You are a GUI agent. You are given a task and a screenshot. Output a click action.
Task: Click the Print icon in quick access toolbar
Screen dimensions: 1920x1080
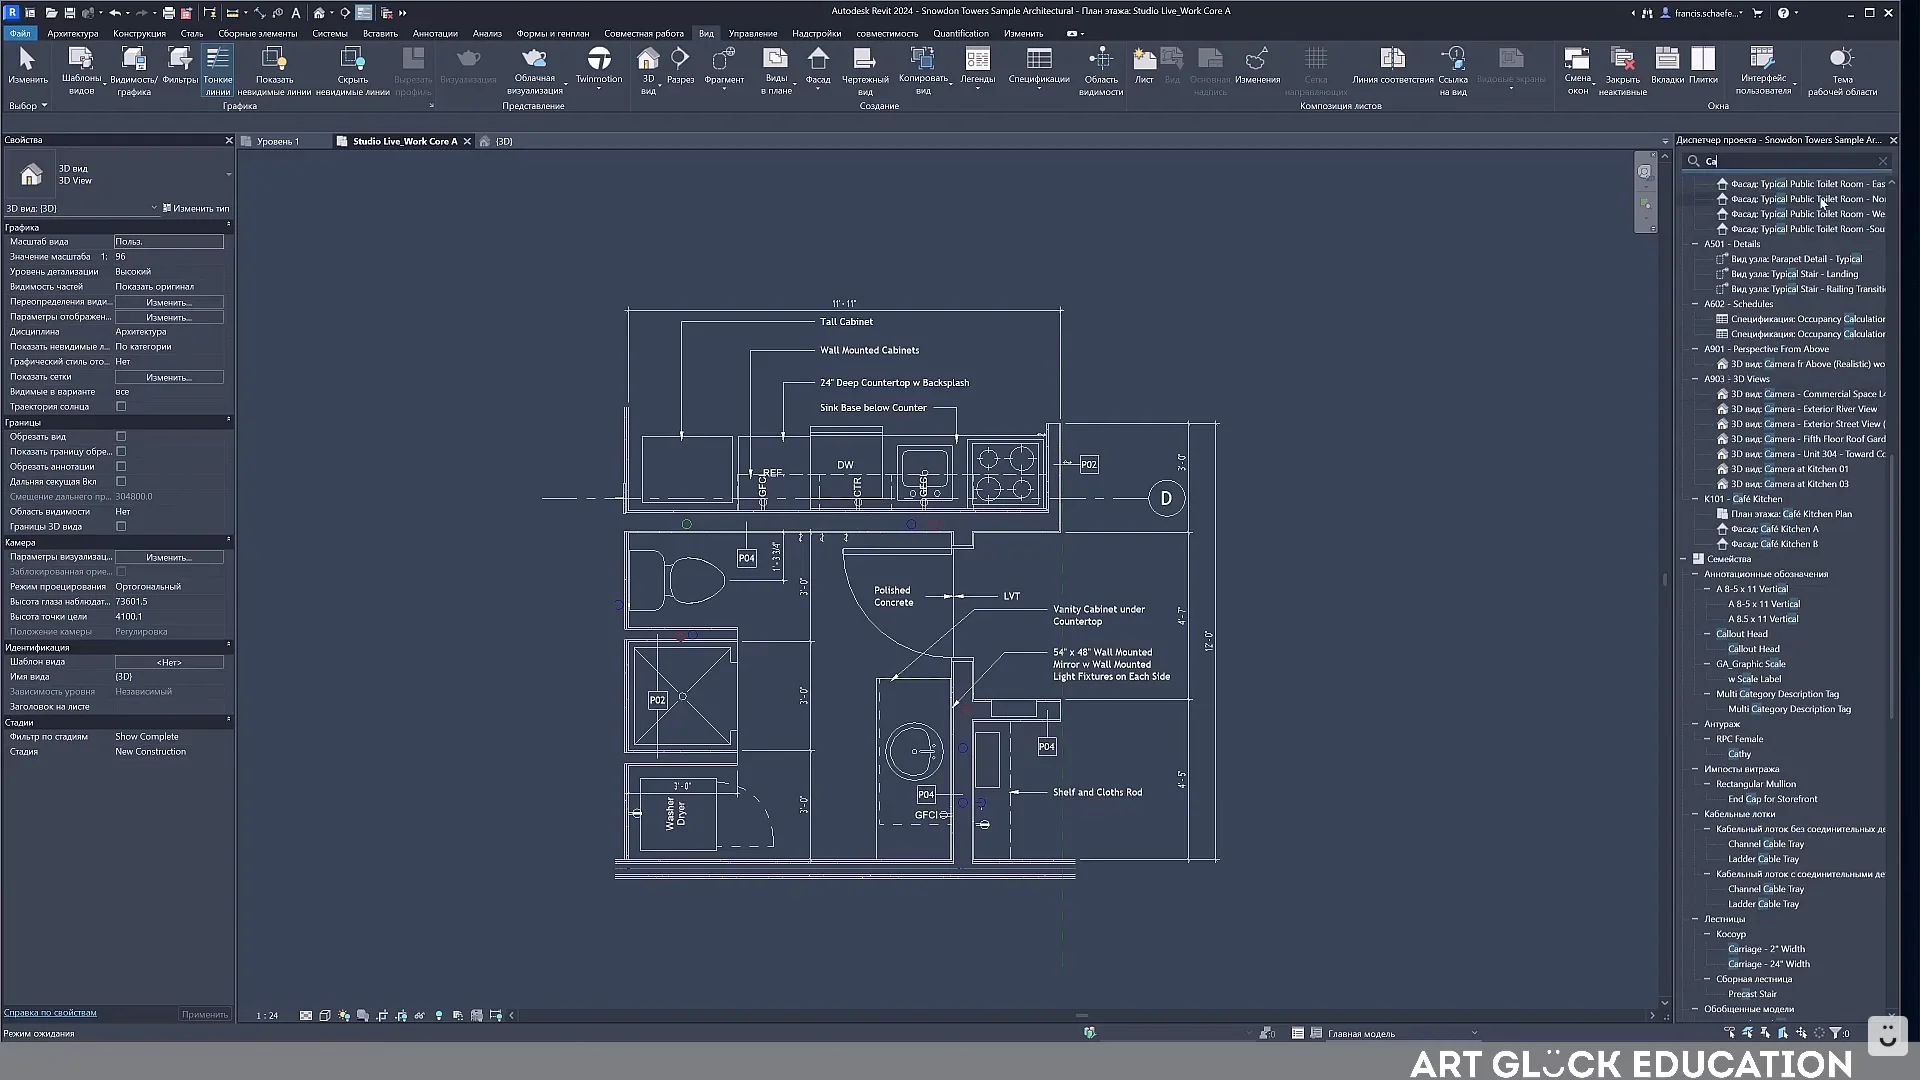[x=168, y=13]
